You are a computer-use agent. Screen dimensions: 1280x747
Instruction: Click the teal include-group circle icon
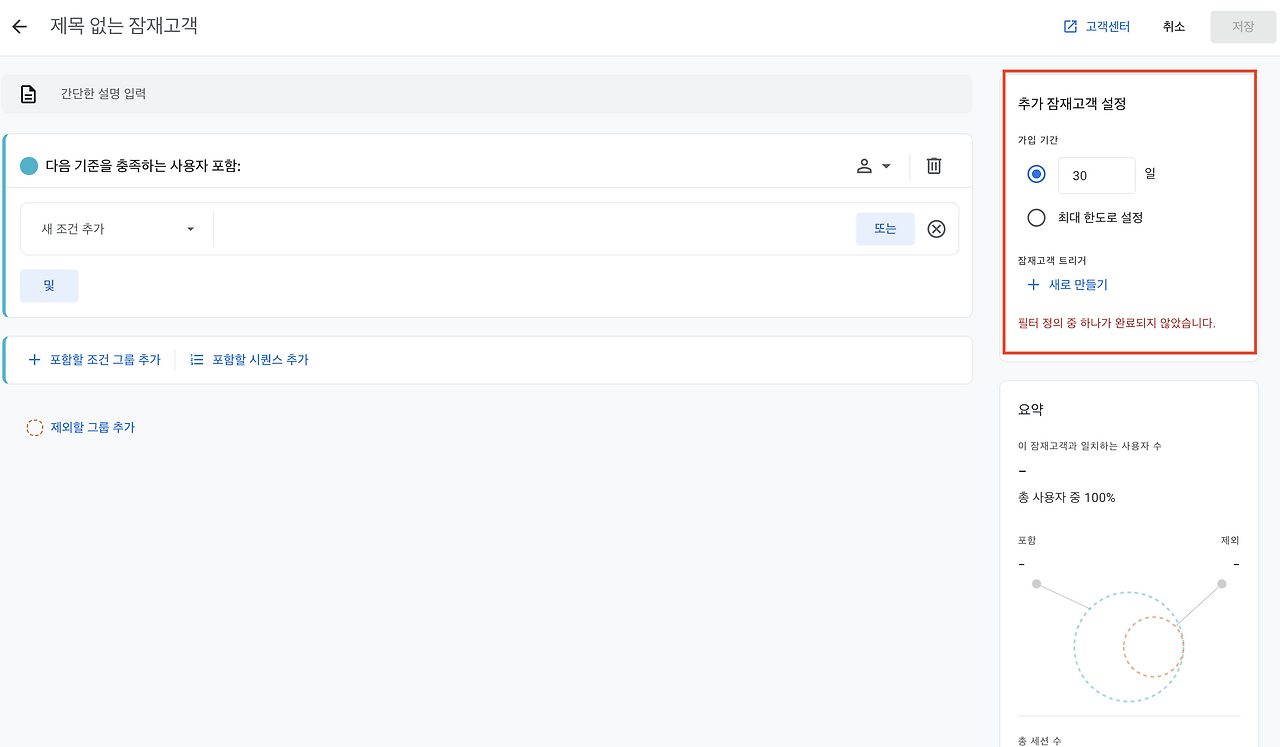(x=29, y=166)
